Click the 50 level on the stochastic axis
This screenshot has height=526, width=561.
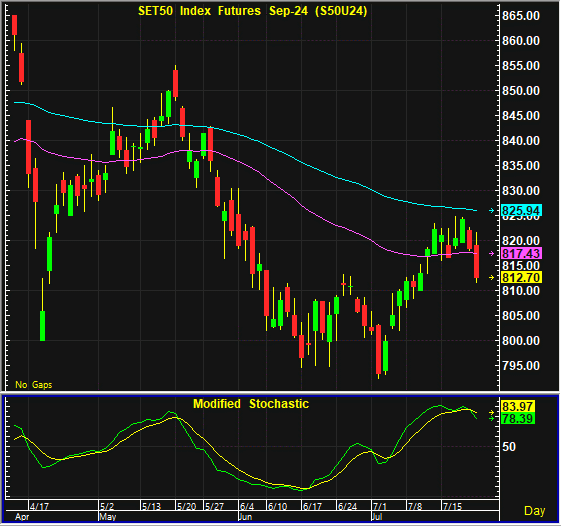509,447
